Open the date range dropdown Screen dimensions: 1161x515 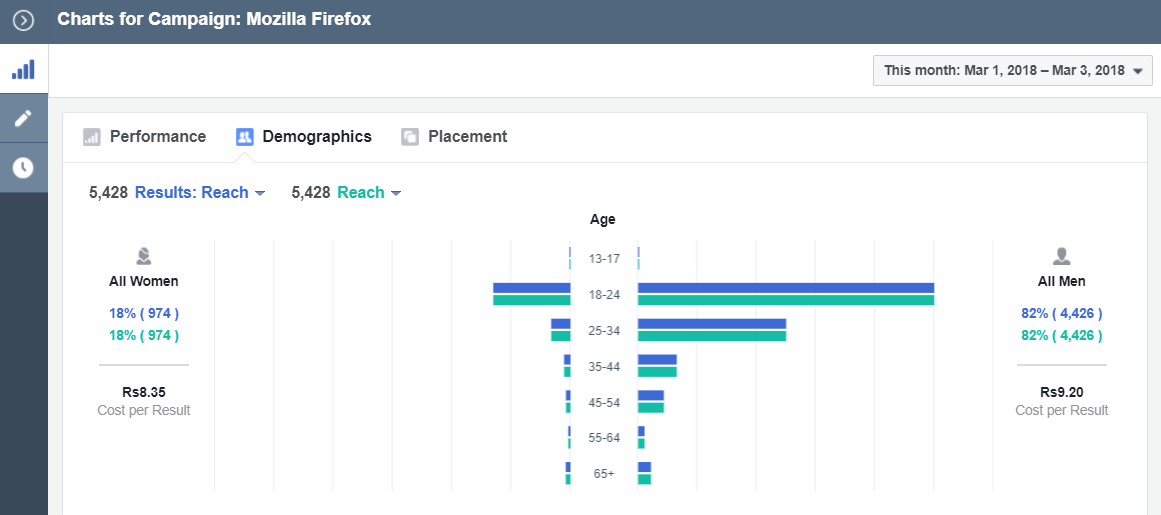point(1012,71)
